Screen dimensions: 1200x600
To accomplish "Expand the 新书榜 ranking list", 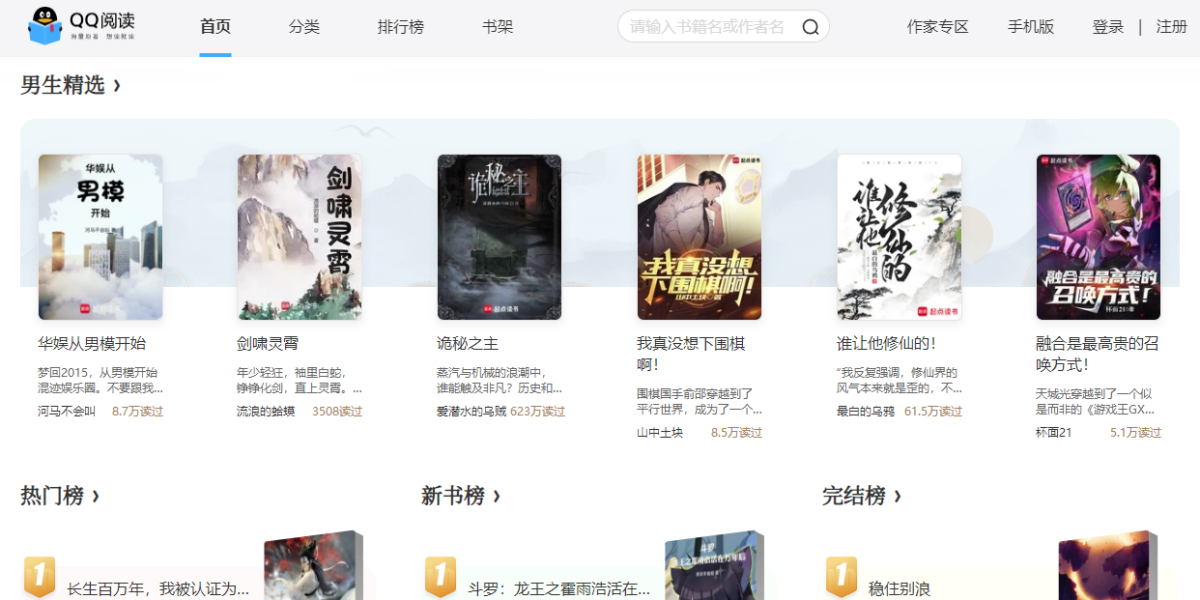I will (461, 496).
